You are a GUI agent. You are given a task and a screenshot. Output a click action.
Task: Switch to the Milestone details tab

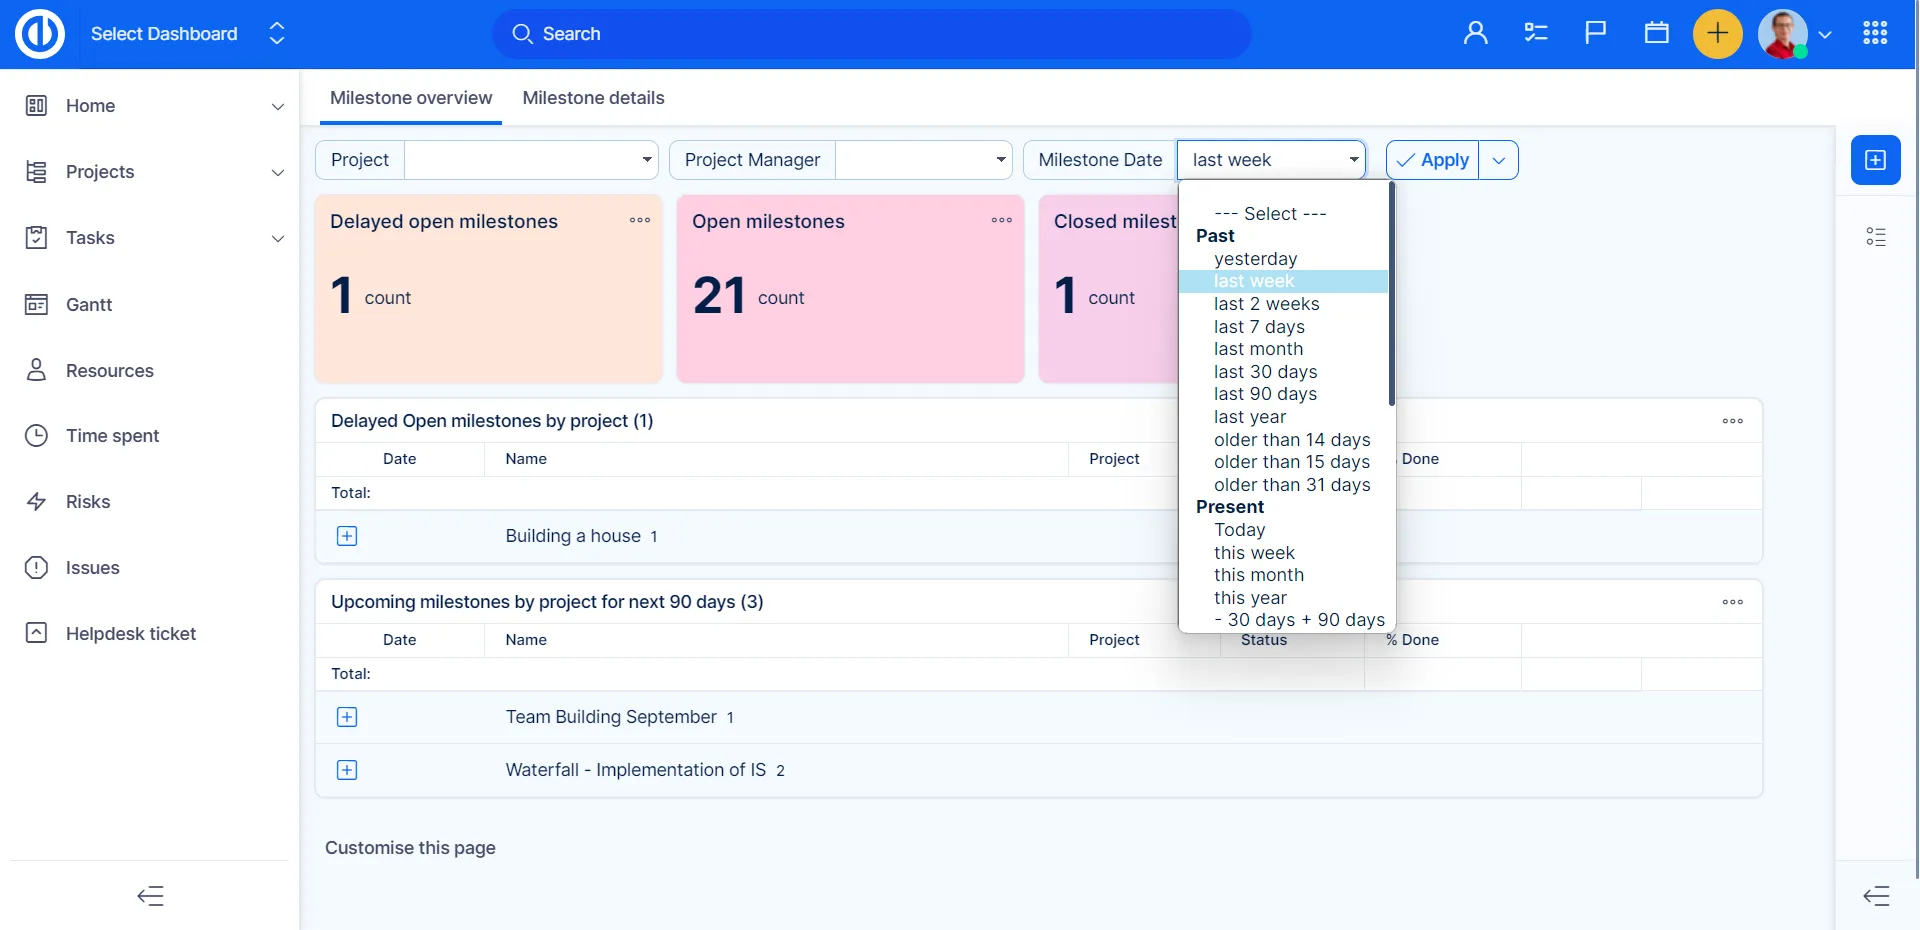pyautogui.click(x=593, y=98)
